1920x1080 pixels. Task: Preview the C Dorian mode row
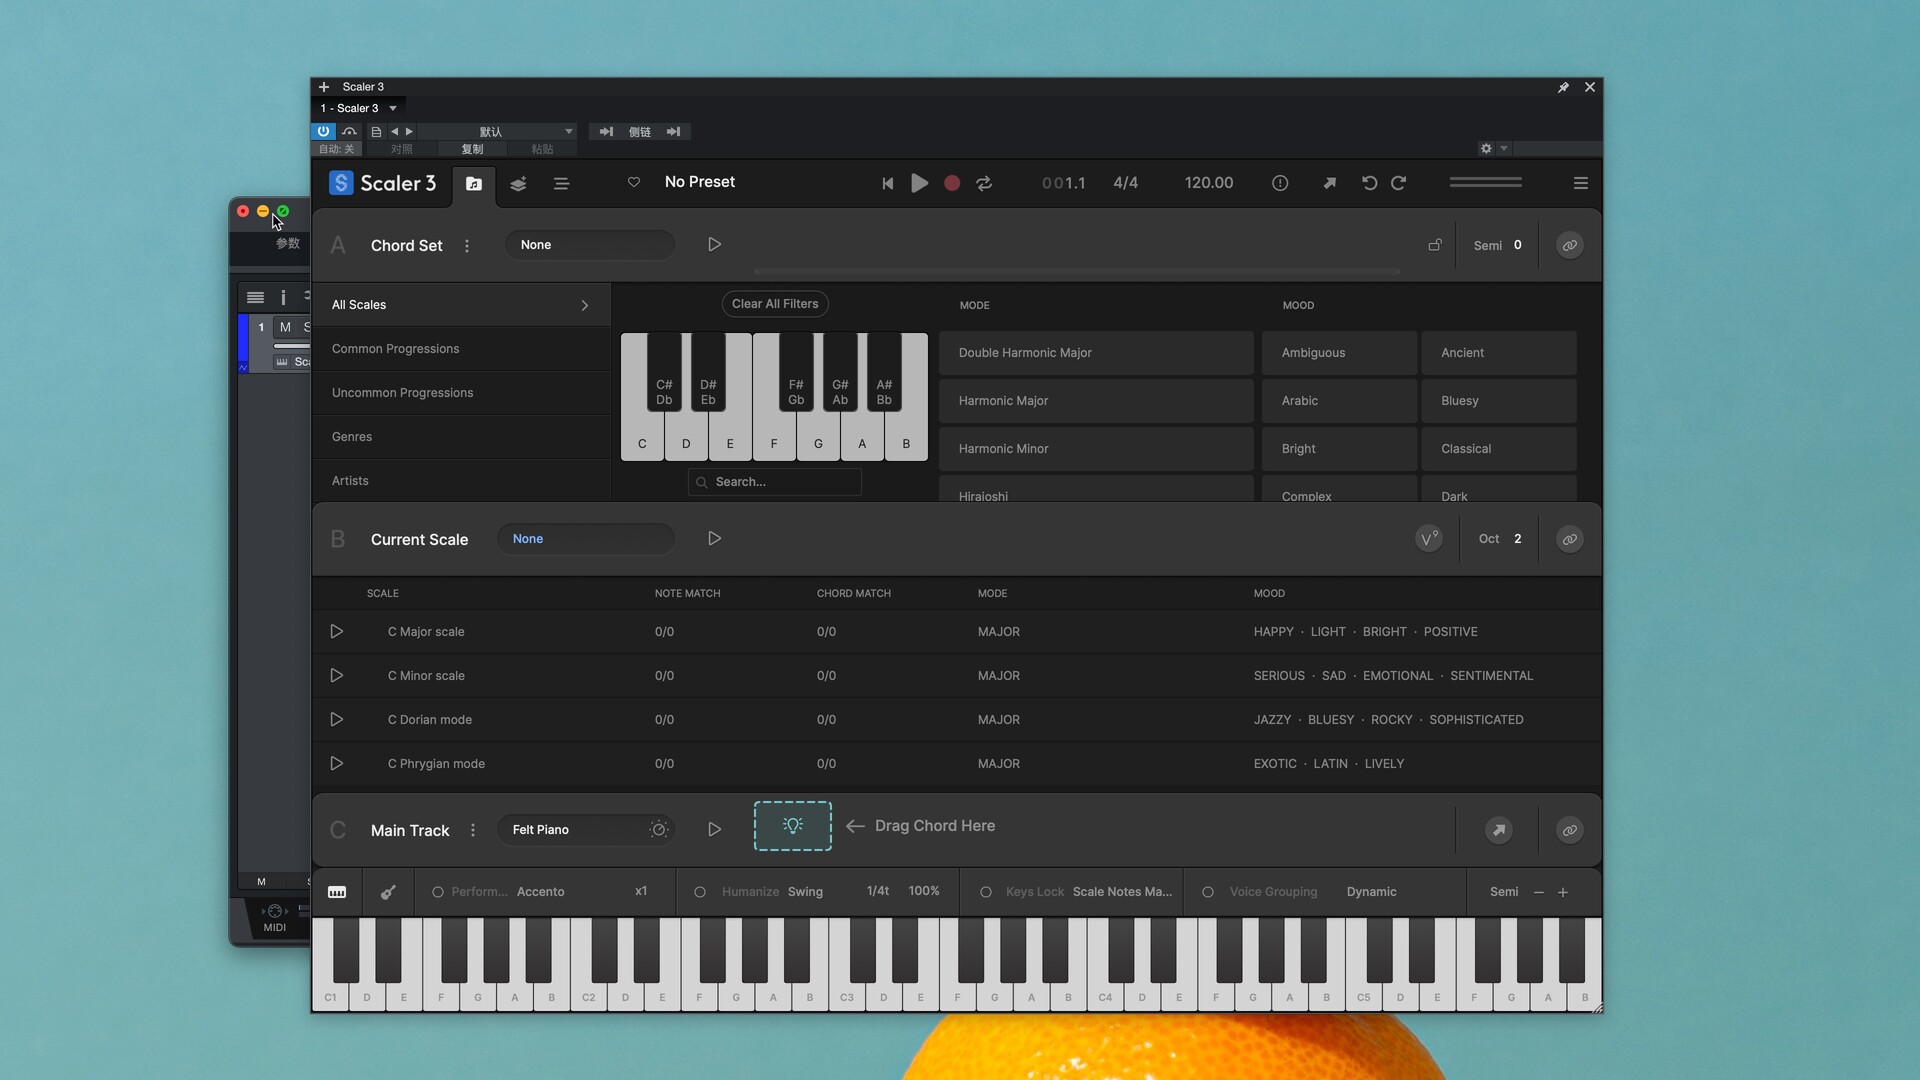click(337, 720)
